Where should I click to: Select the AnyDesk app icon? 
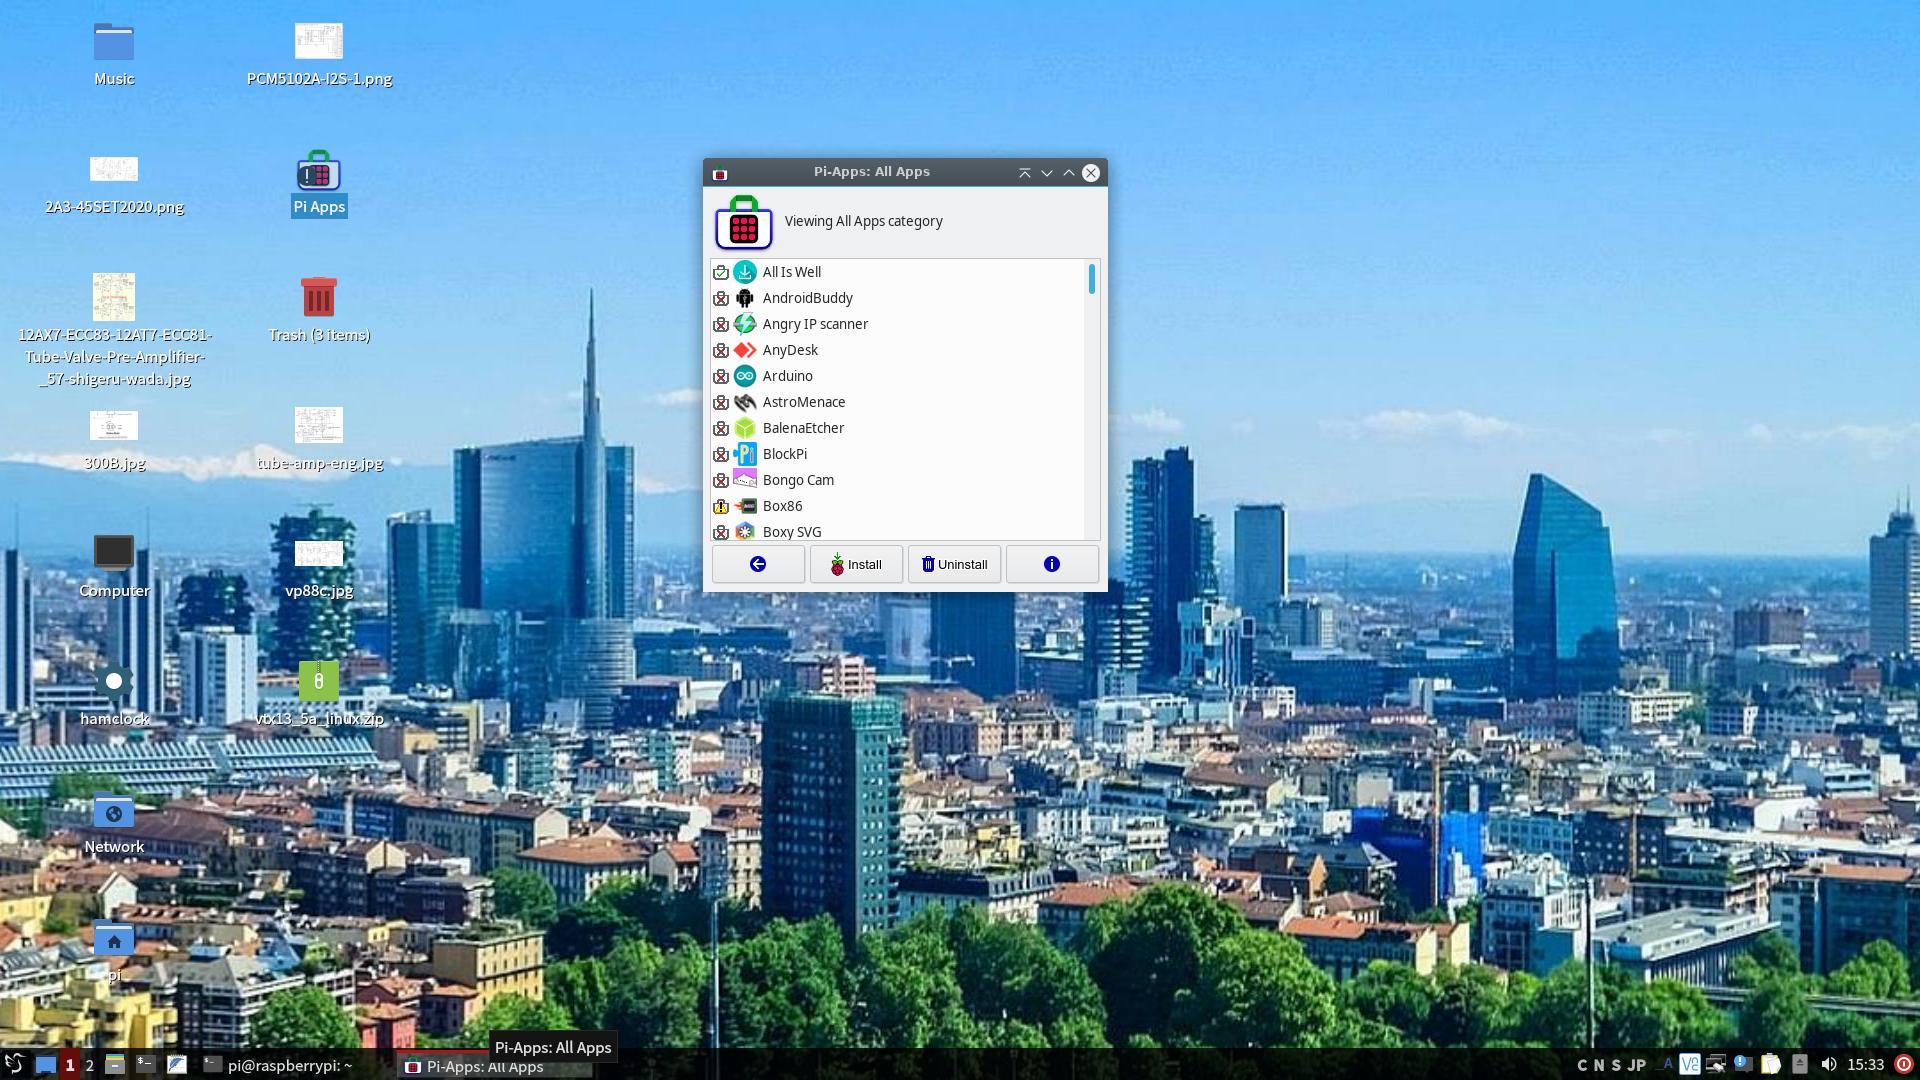pos(744,349)
